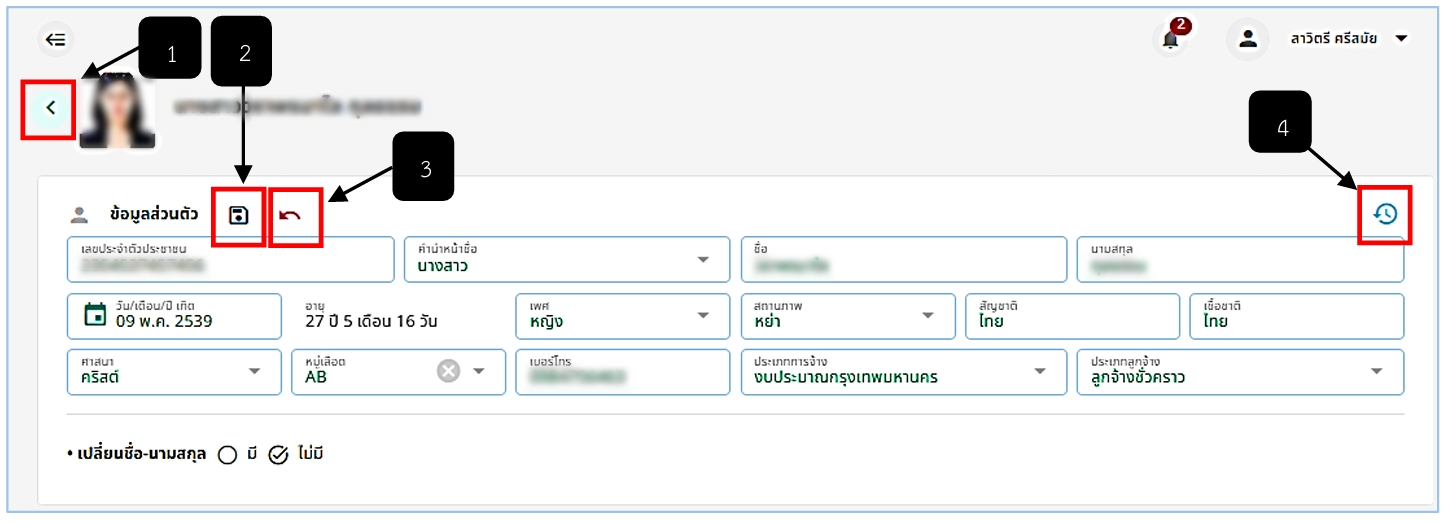Image resolution: width=1447 pixels, height=523 pixels.
Task: Undo changes with the red arrow icon
Action: click(x=290, y=215)
